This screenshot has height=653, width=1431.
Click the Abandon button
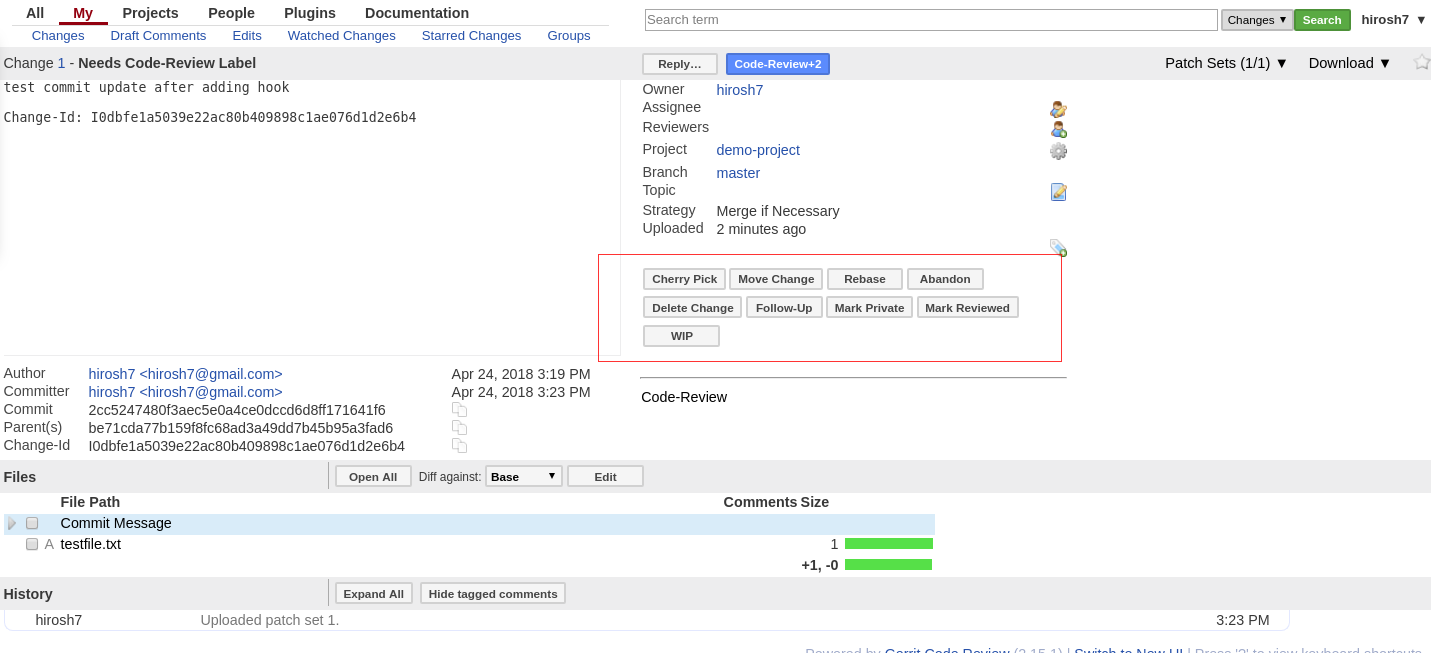[945, 279]
